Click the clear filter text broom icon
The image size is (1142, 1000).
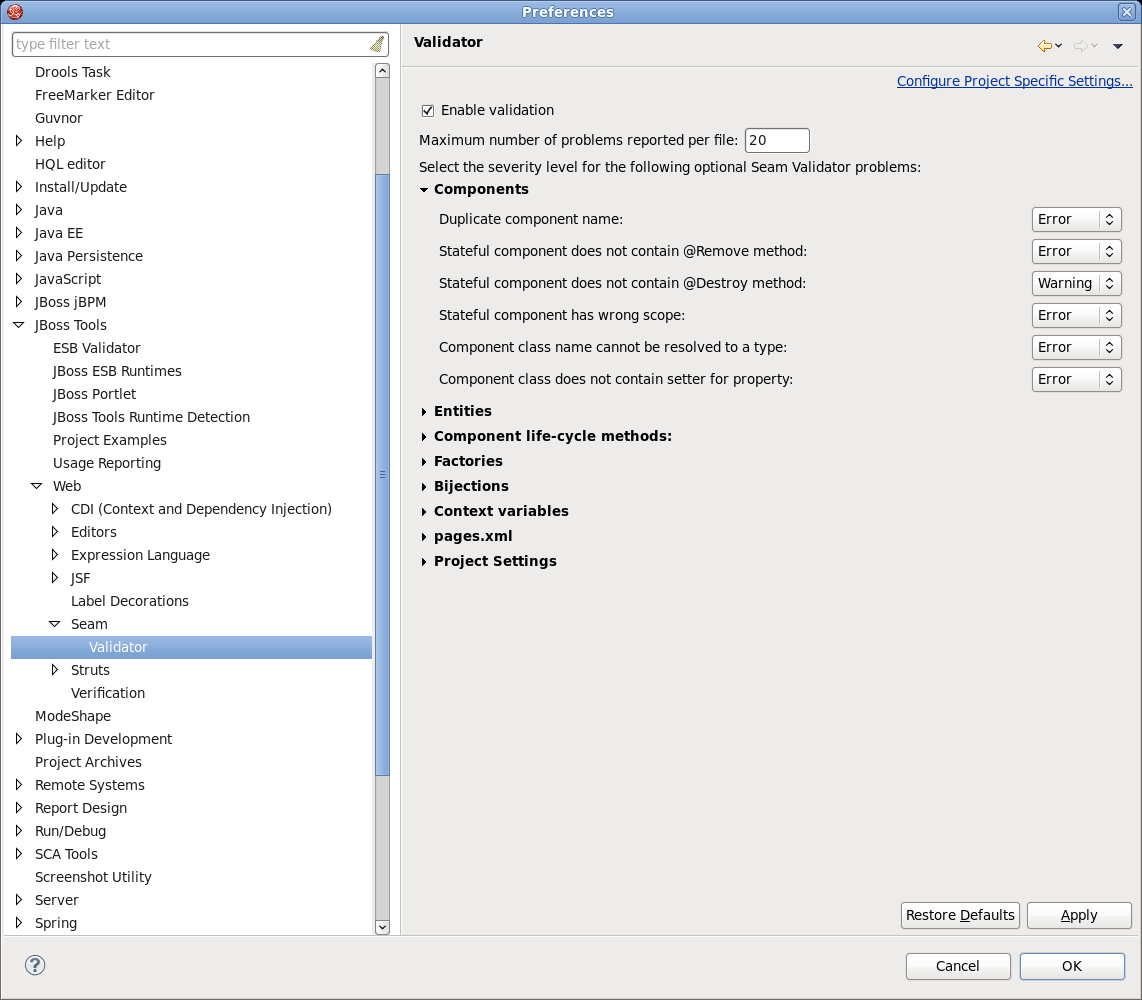(376, 44)
